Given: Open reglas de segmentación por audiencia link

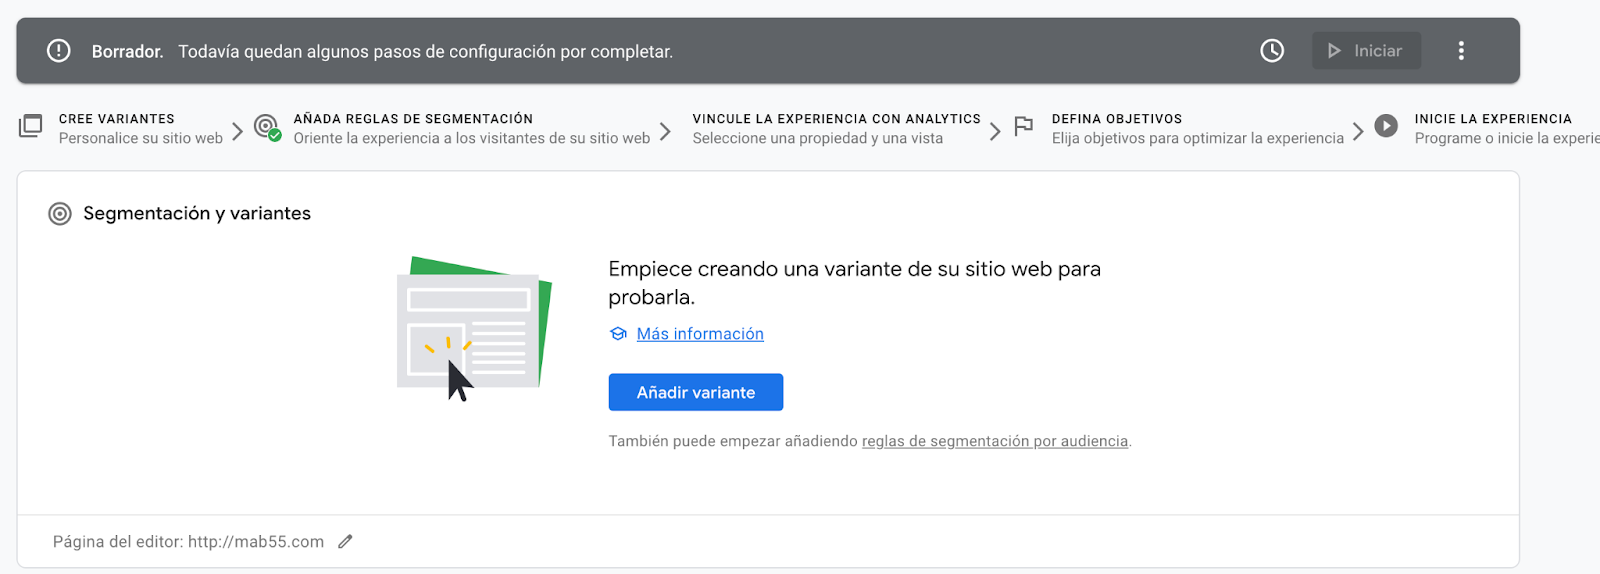Looking at the screenshot, I should tap(994, 441).
